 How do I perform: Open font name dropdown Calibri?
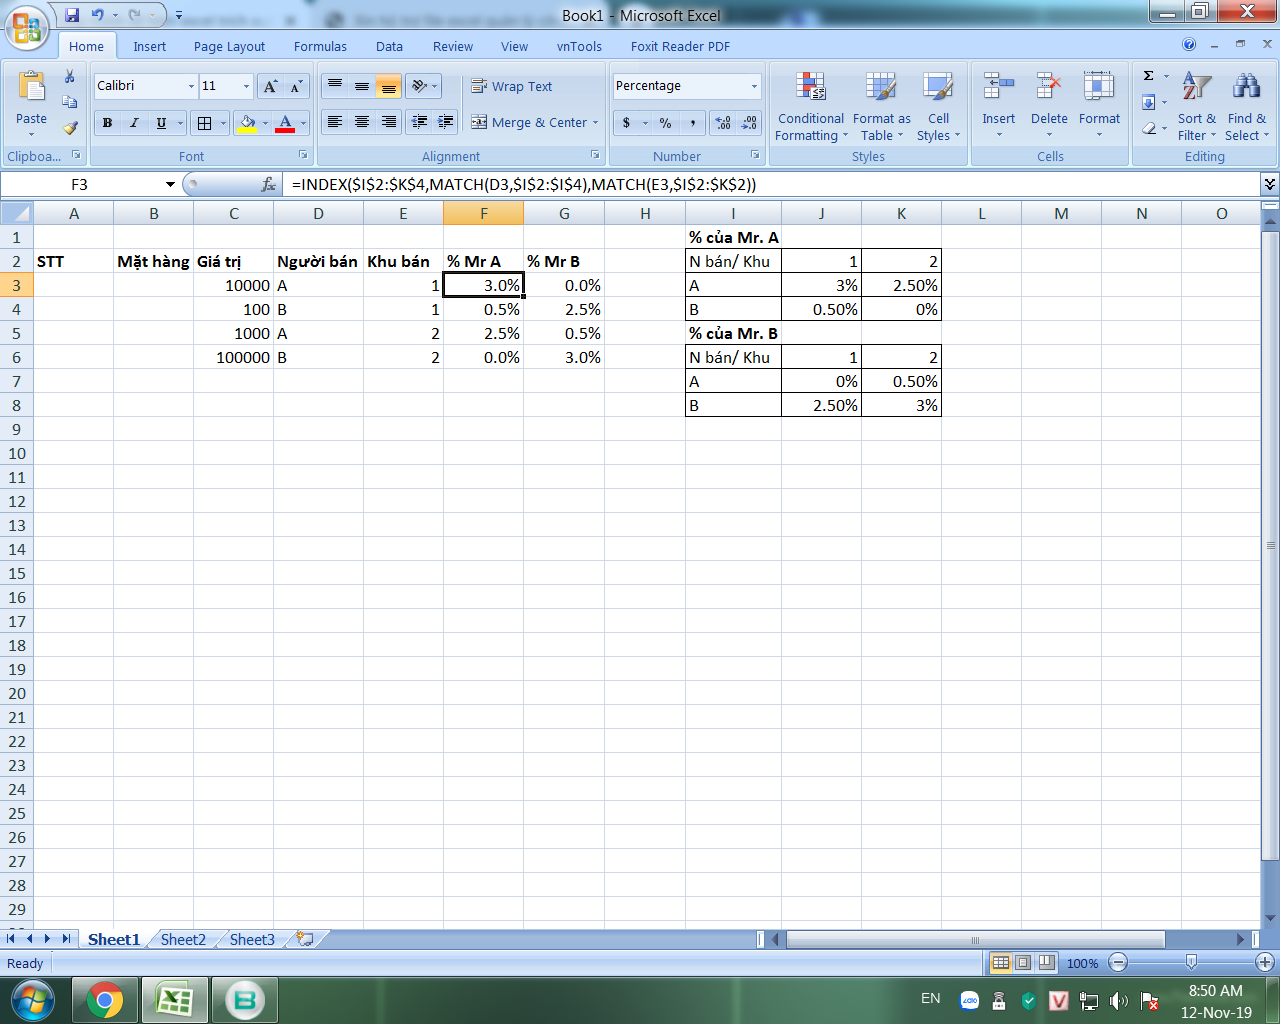tap(191, 86)
